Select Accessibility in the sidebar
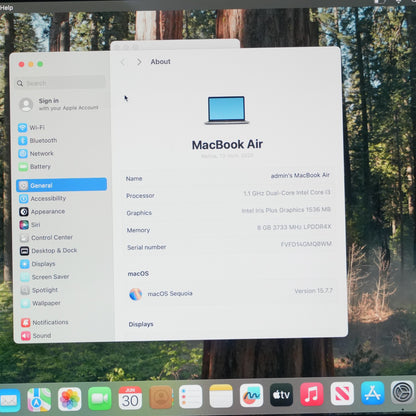 click(42, 198)
